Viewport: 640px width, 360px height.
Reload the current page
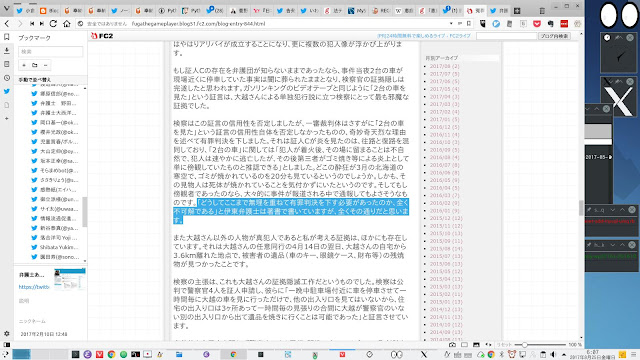click(x=53, y=24)
